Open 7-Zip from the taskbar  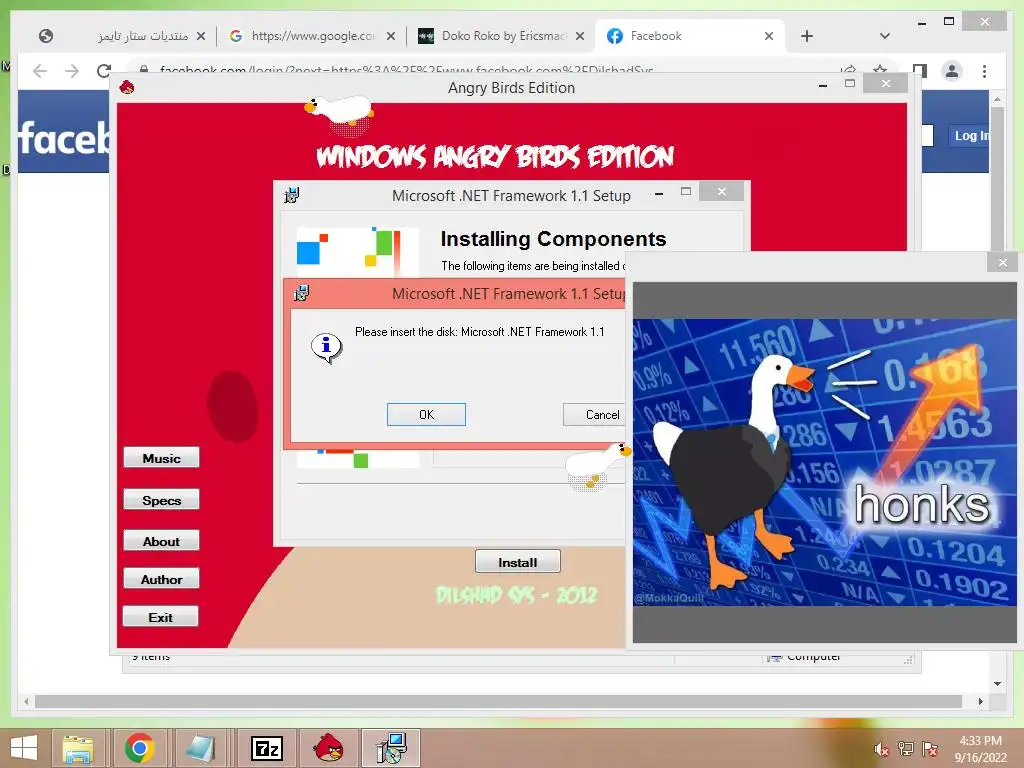click(x=266, y=748)
